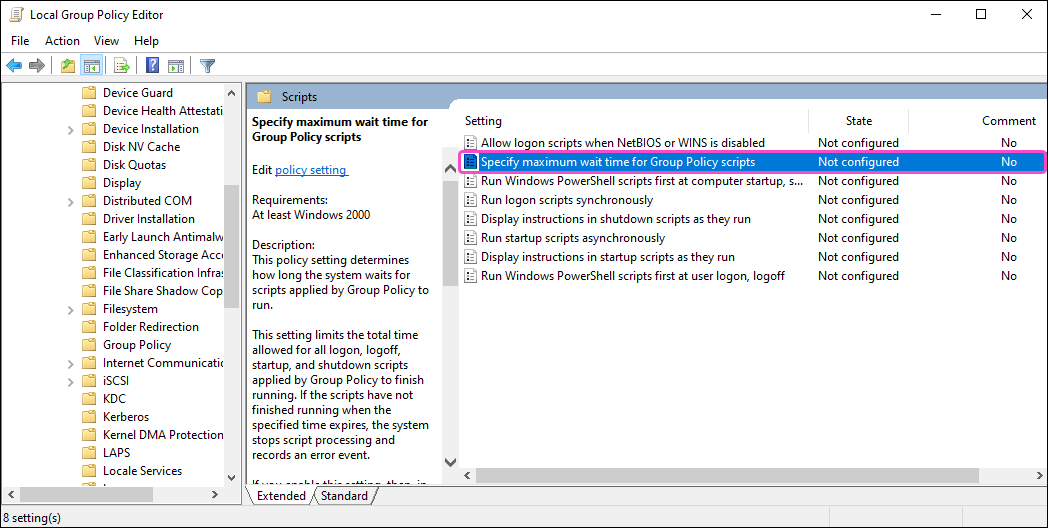Open Help via the question mark icon
Viewport: 1048px width, 528px height.
point(152,65)
